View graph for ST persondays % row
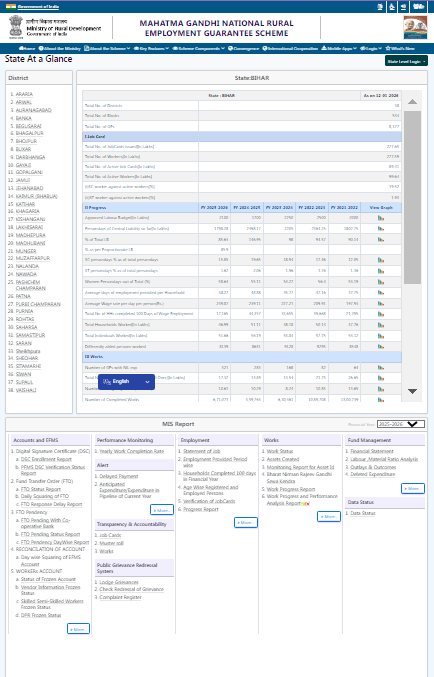The height and width of the screenshot is (677, 434). [381, 271]
